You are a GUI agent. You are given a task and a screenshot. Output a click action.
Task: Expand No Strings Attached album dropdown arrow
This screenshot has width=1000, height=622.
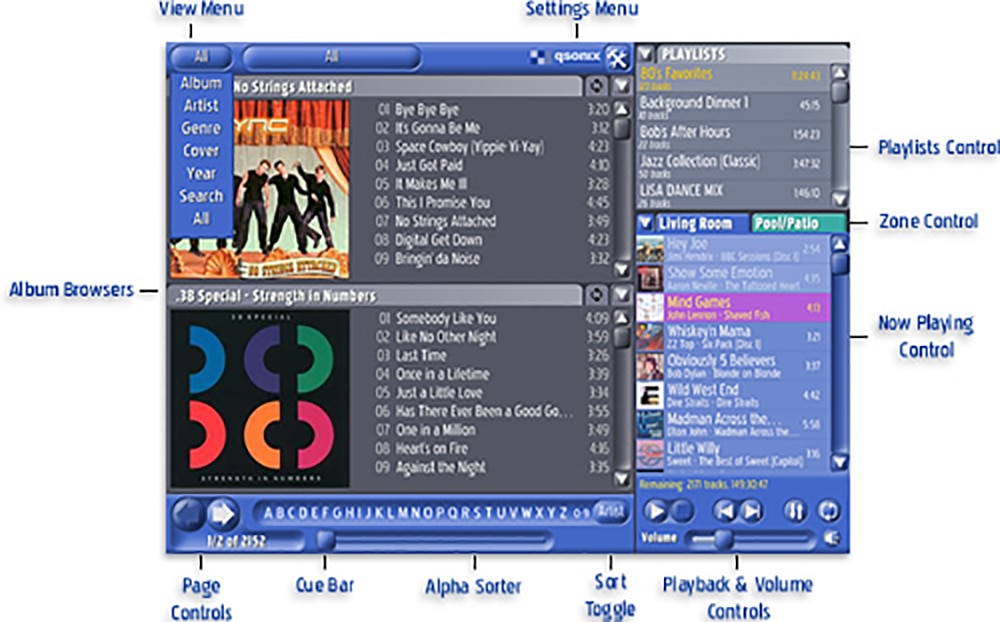coord(621,85)
